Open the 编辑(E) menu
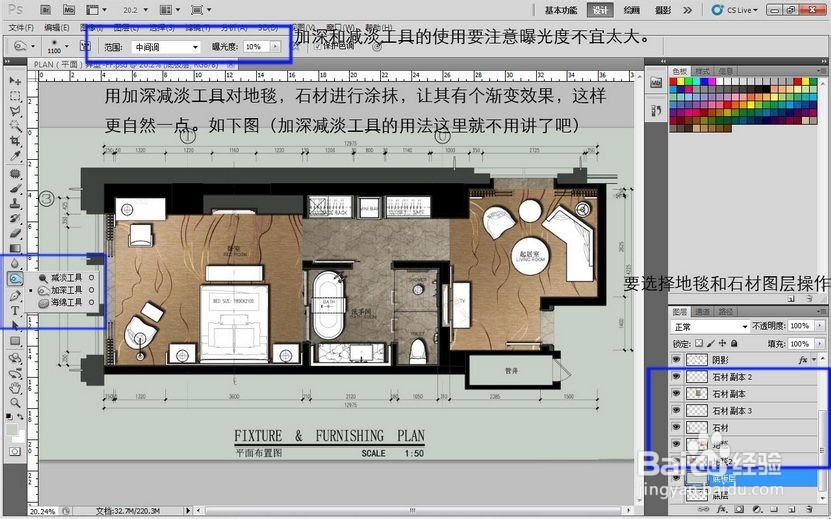The height and width of the screenshot is (519, 831). point(57,28)
